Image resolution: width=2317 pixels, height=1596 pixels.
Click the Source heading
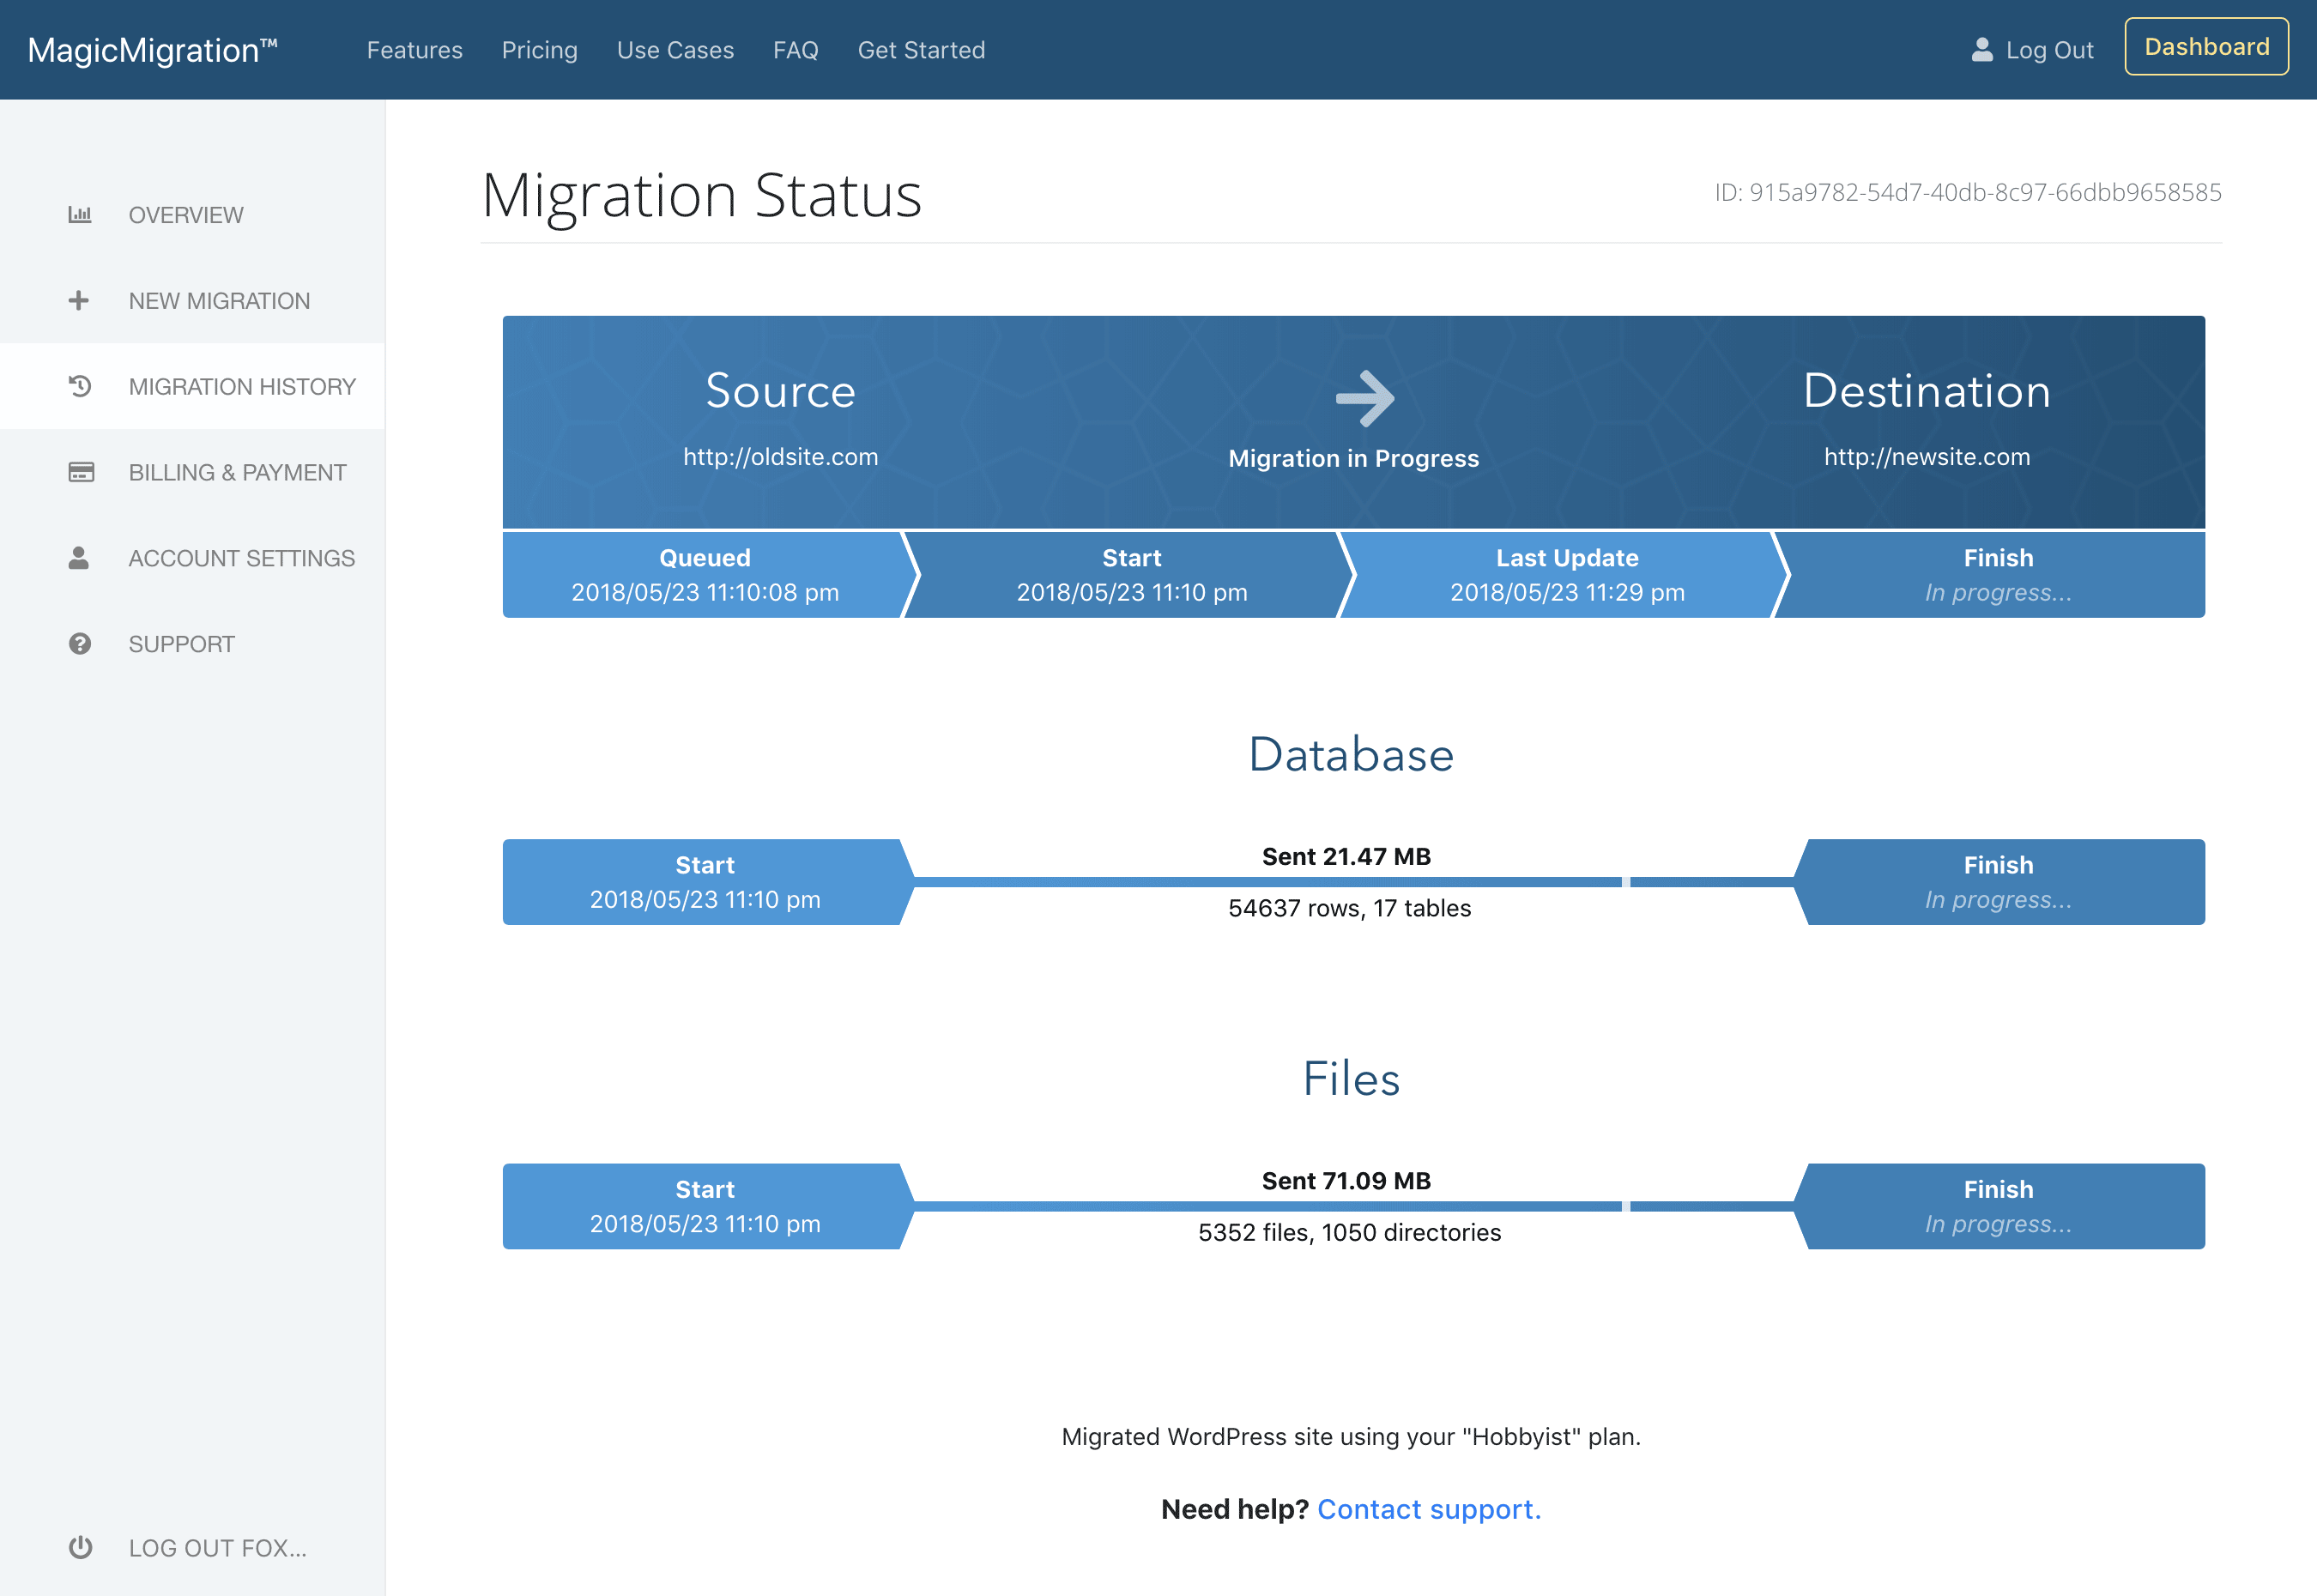pos(781,391)
